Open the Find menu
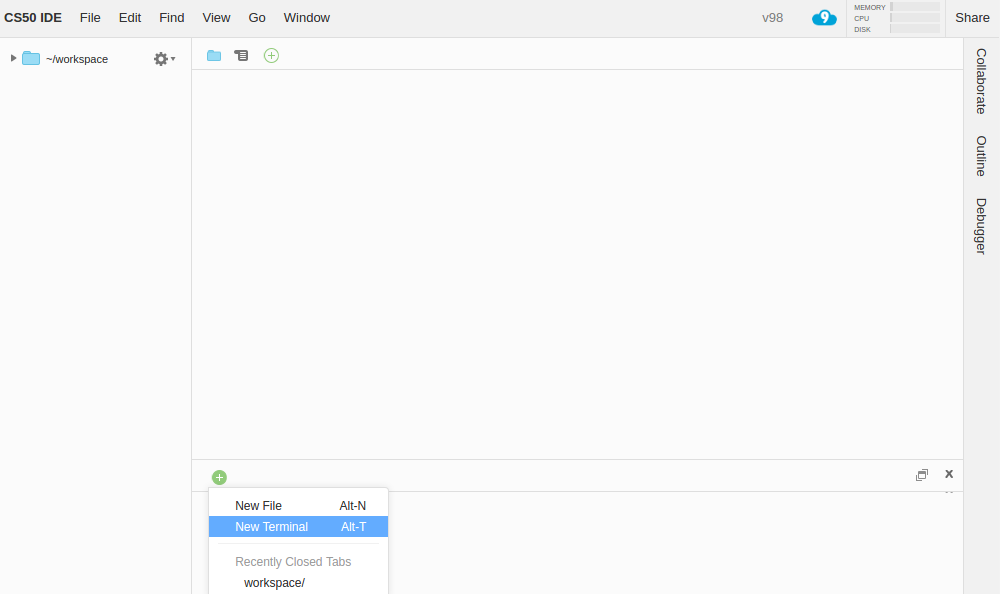The width and height of the screenshot is (1000, 594). point(172,18)
